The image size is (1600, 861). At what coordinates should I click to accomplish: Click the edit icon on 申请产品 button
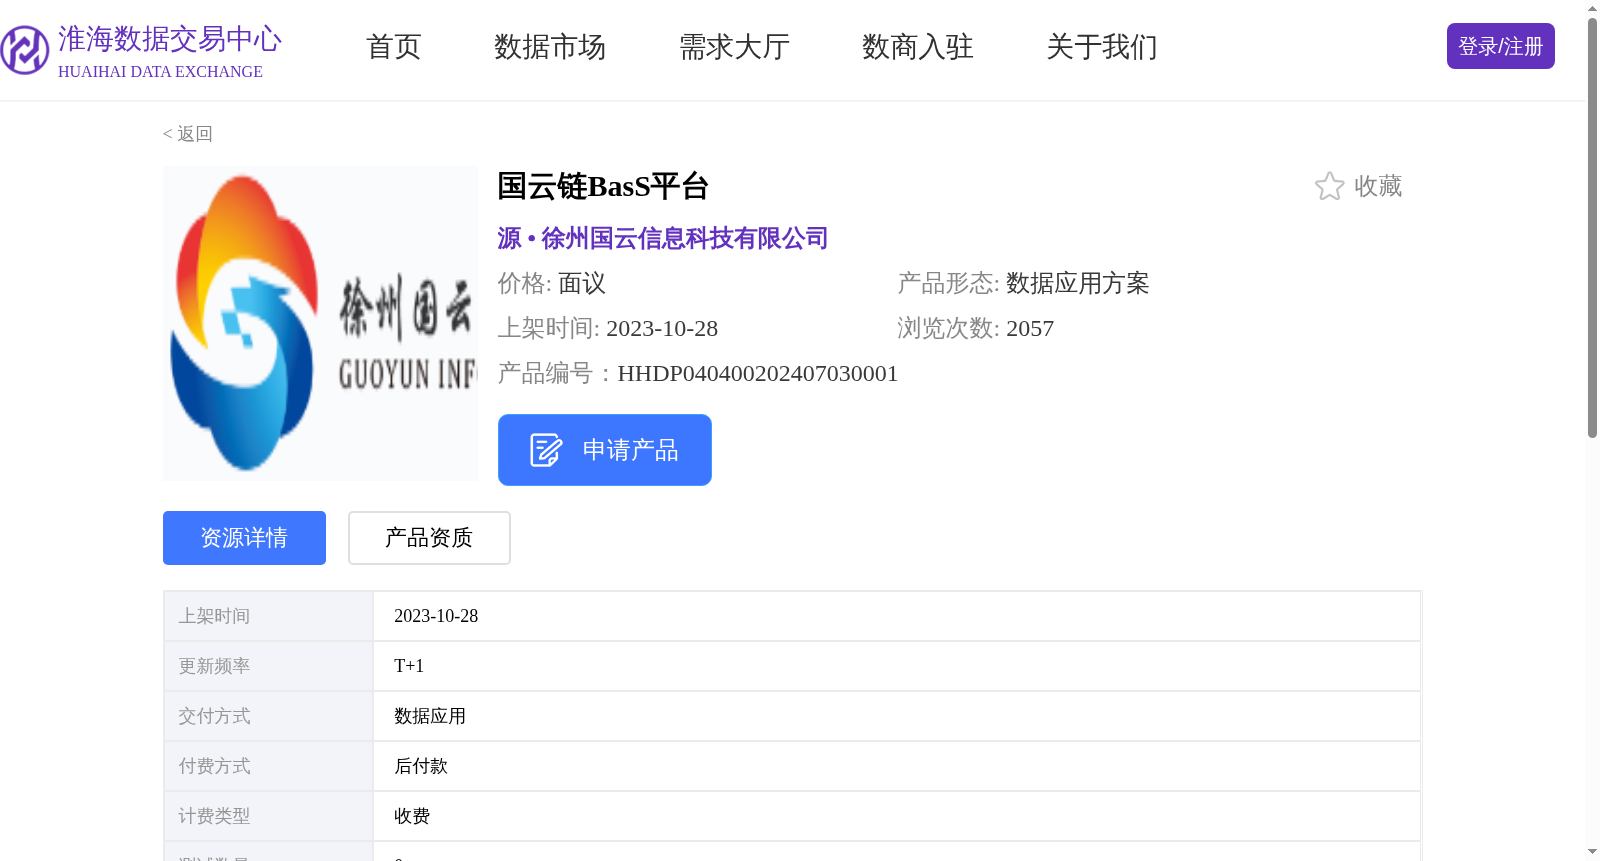546,450
